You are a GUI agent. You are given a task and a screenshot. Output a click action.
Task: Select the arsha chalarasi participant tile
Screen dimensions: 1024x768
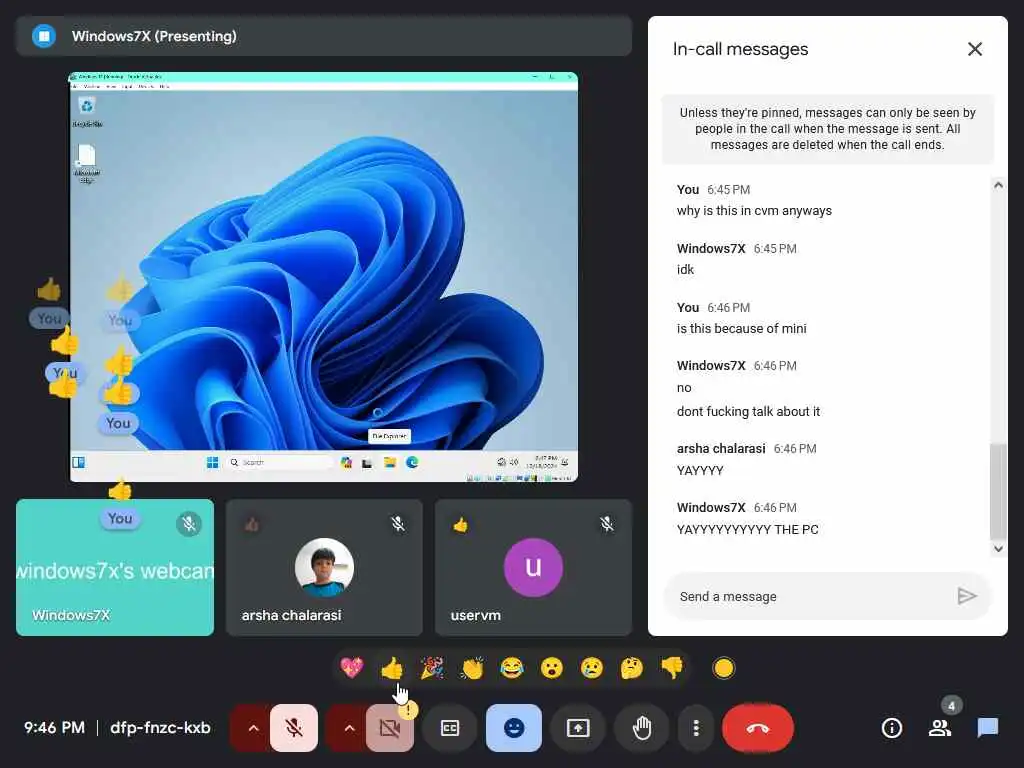coord(324,568)
